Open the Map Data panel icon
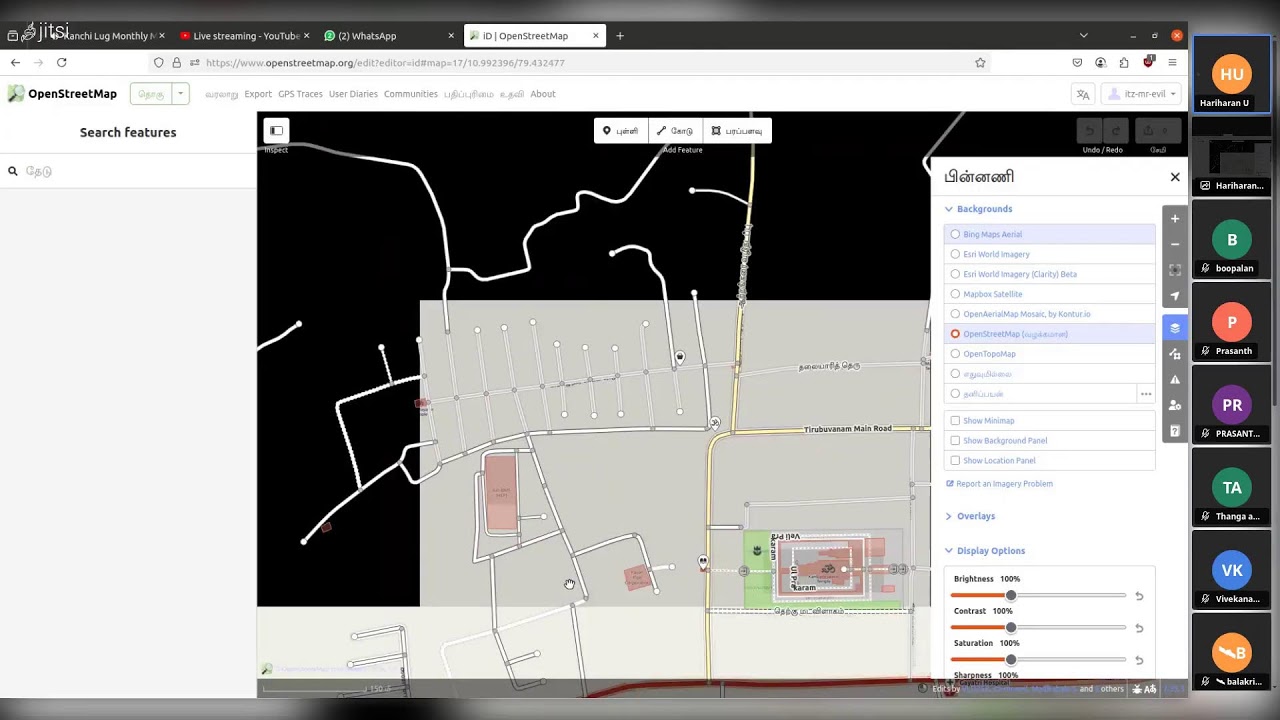This screenshot has width=1280, height=720. coord(1175,354)
